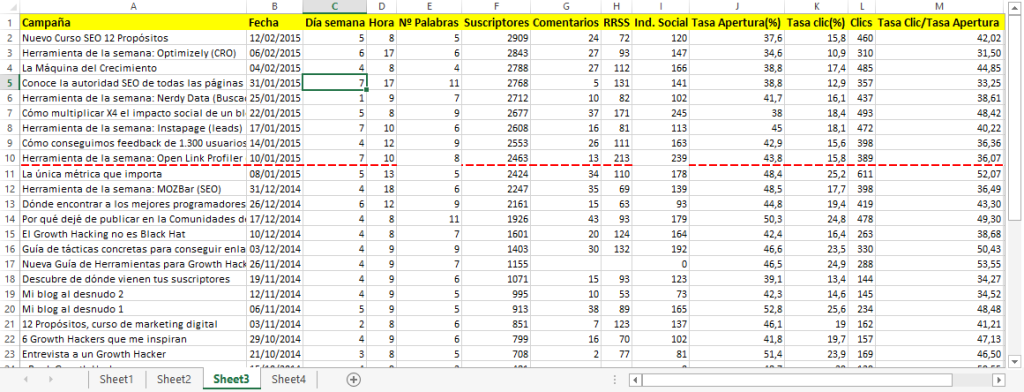This screenshot has height=392, width=1024.
Task: Click the 'Comentarios' header cell
Action: click(566, 22)
